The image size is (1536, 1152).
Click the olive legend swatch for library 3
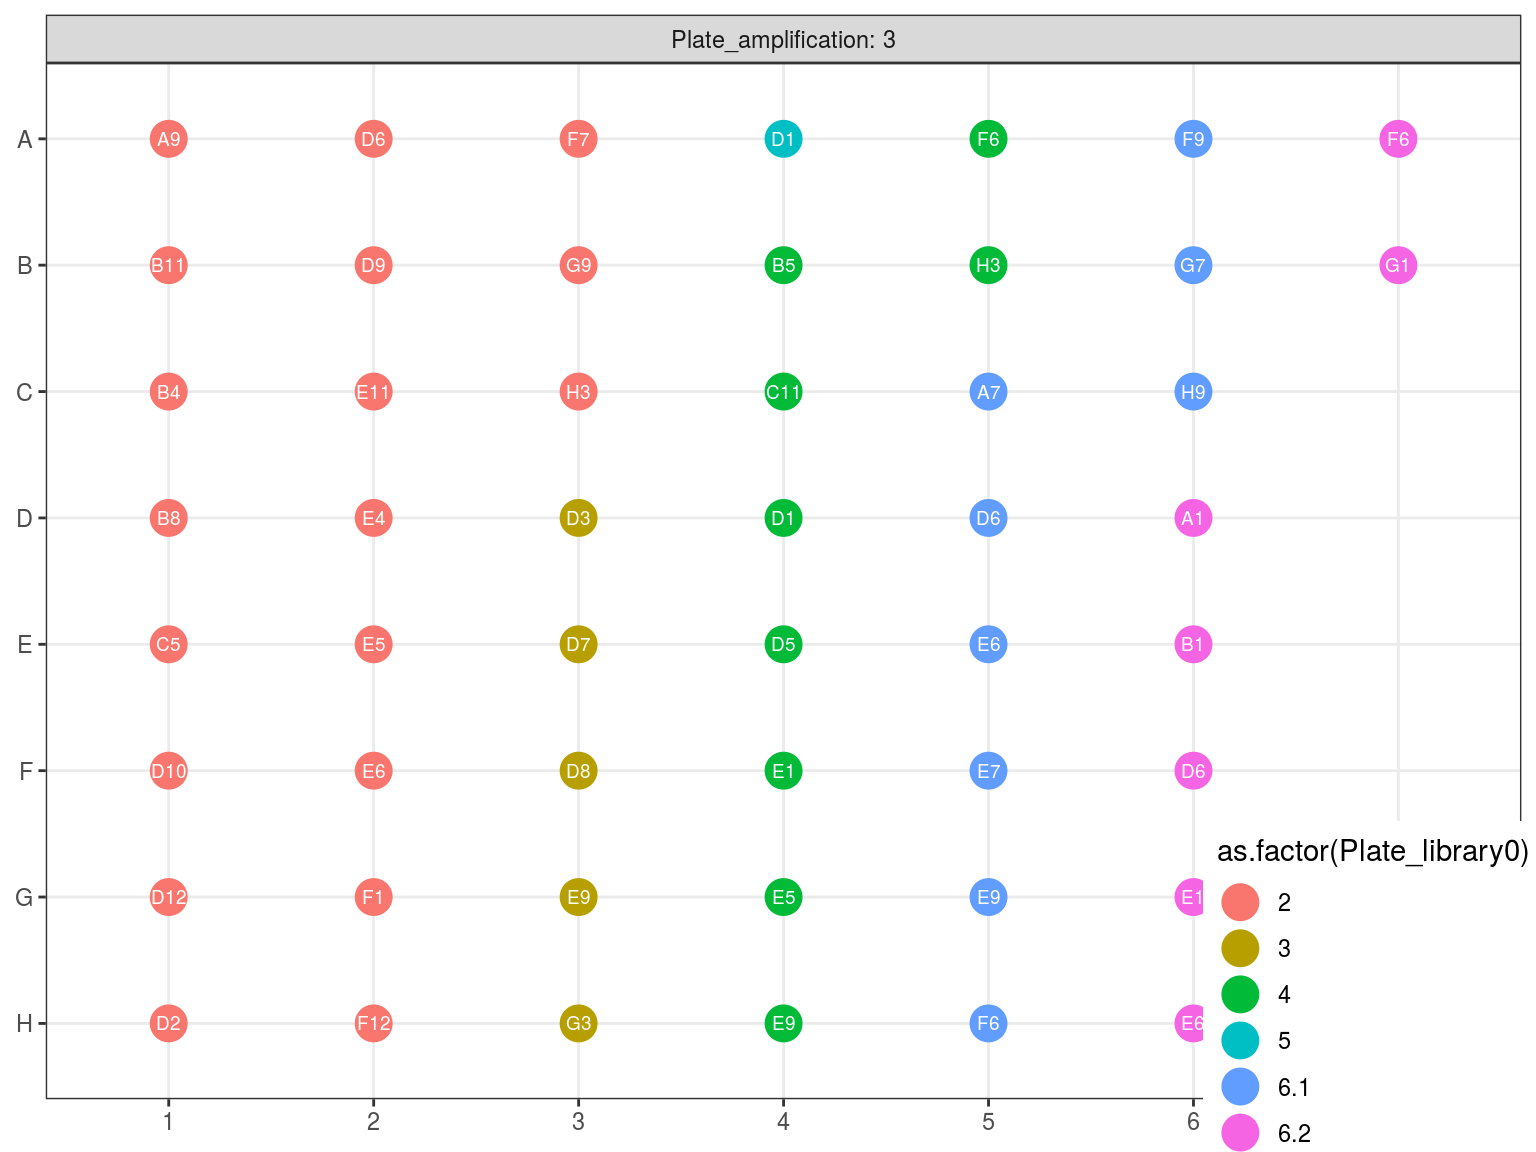1240,949
